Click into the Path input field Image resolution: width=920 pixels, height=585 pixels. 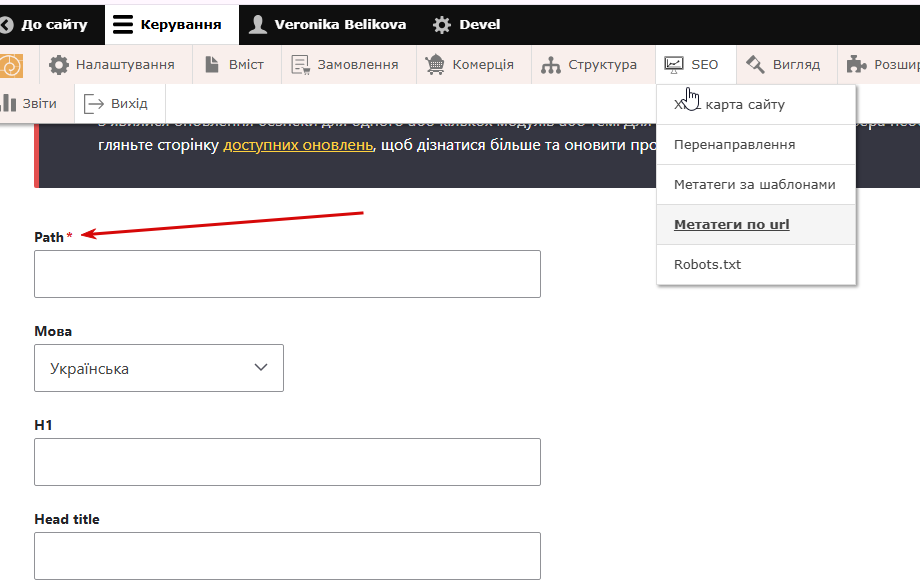coord(287,274)
